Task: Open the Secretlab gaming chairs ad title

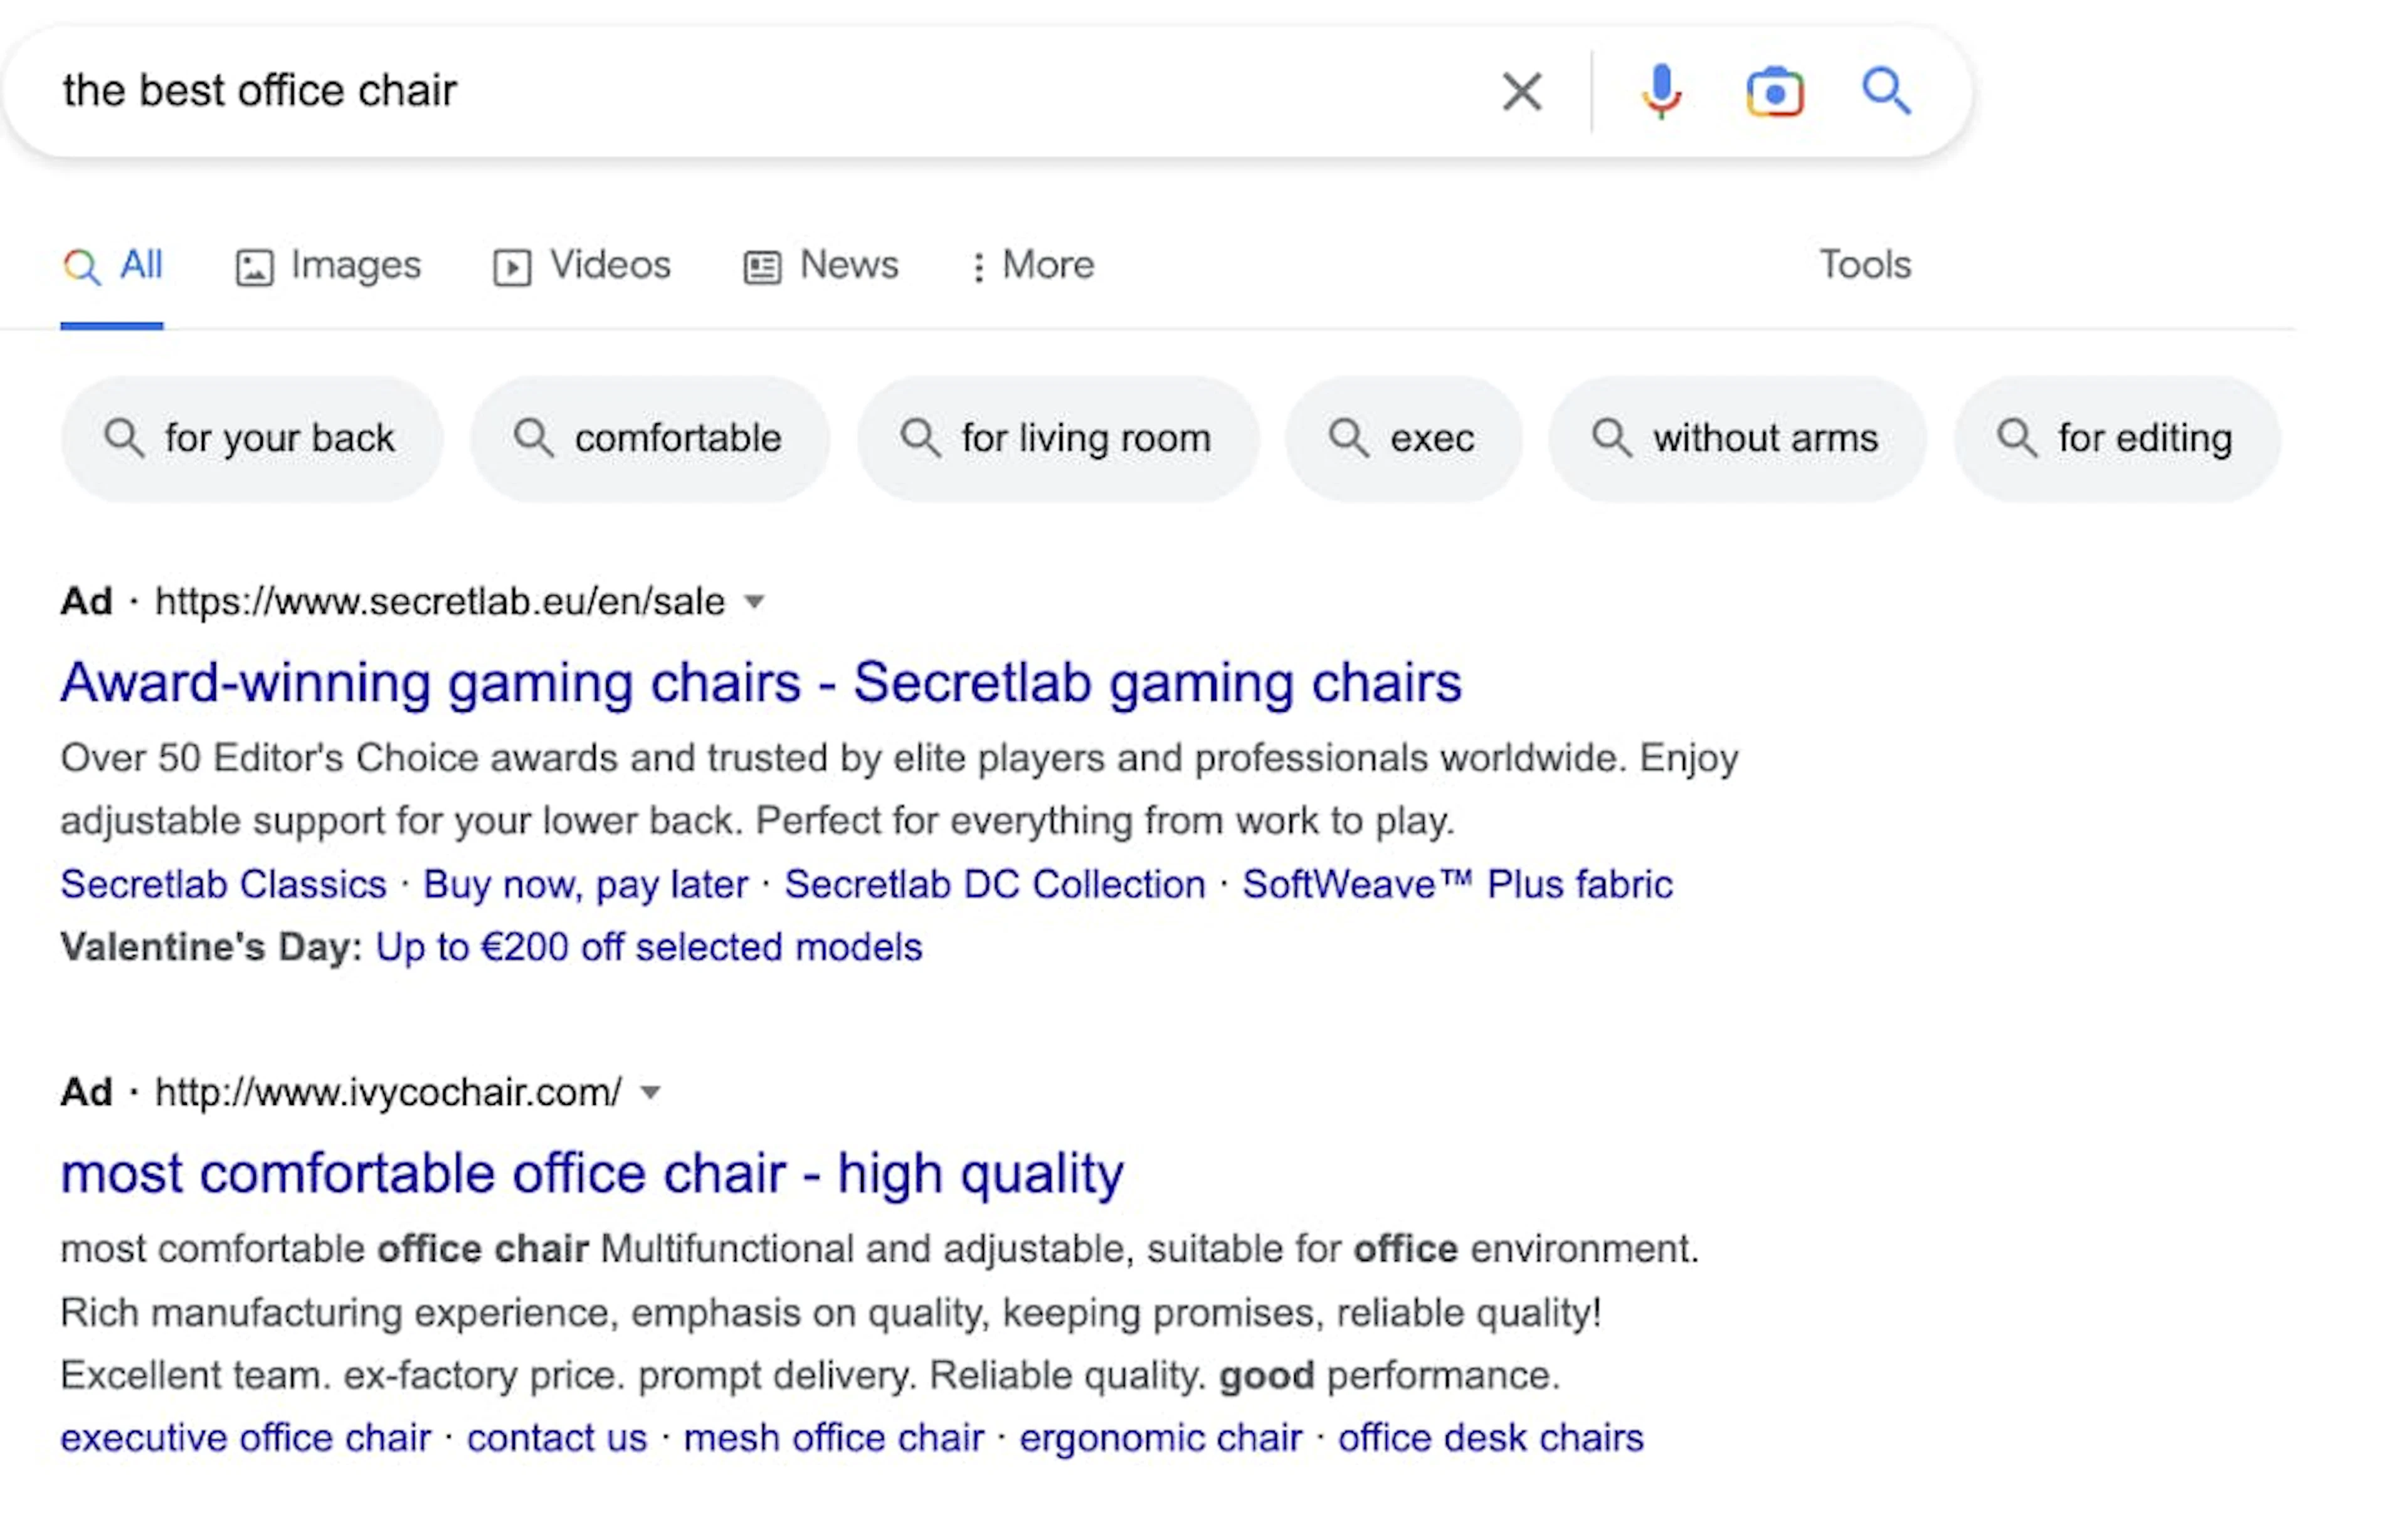Action: pos(761,684)
